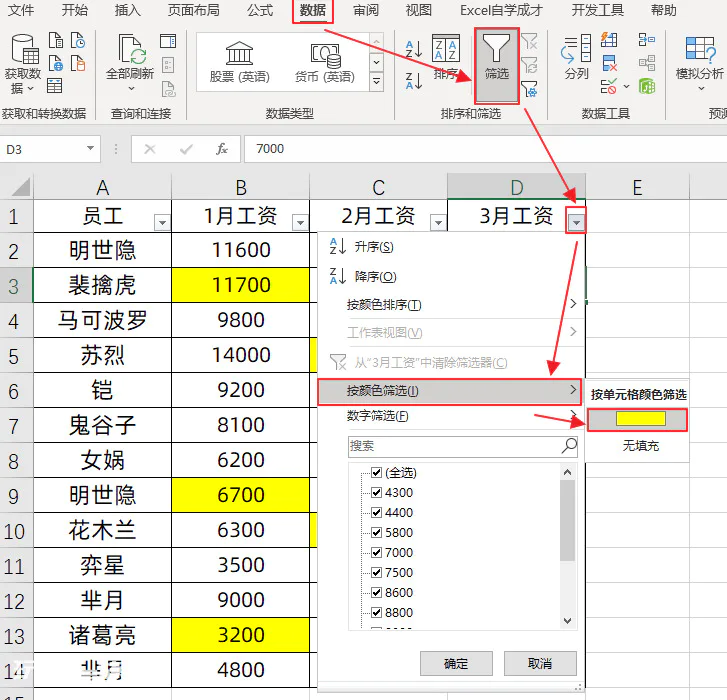
Task: Click the filter list scrollbar down arrow
Action: pyautogui.click(x=568, y=621)
